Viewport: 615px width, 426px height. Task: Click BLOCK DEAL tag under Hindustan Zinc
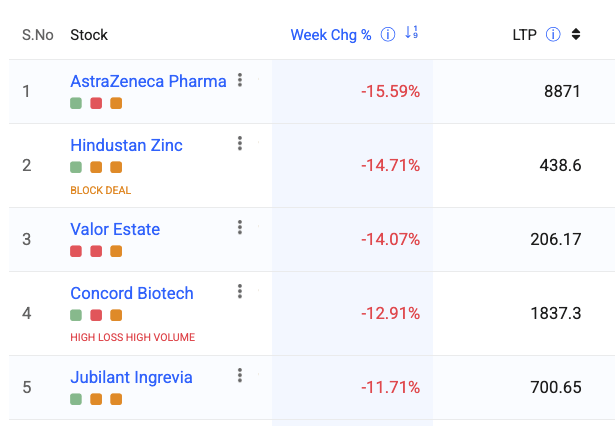pos(100,190)
